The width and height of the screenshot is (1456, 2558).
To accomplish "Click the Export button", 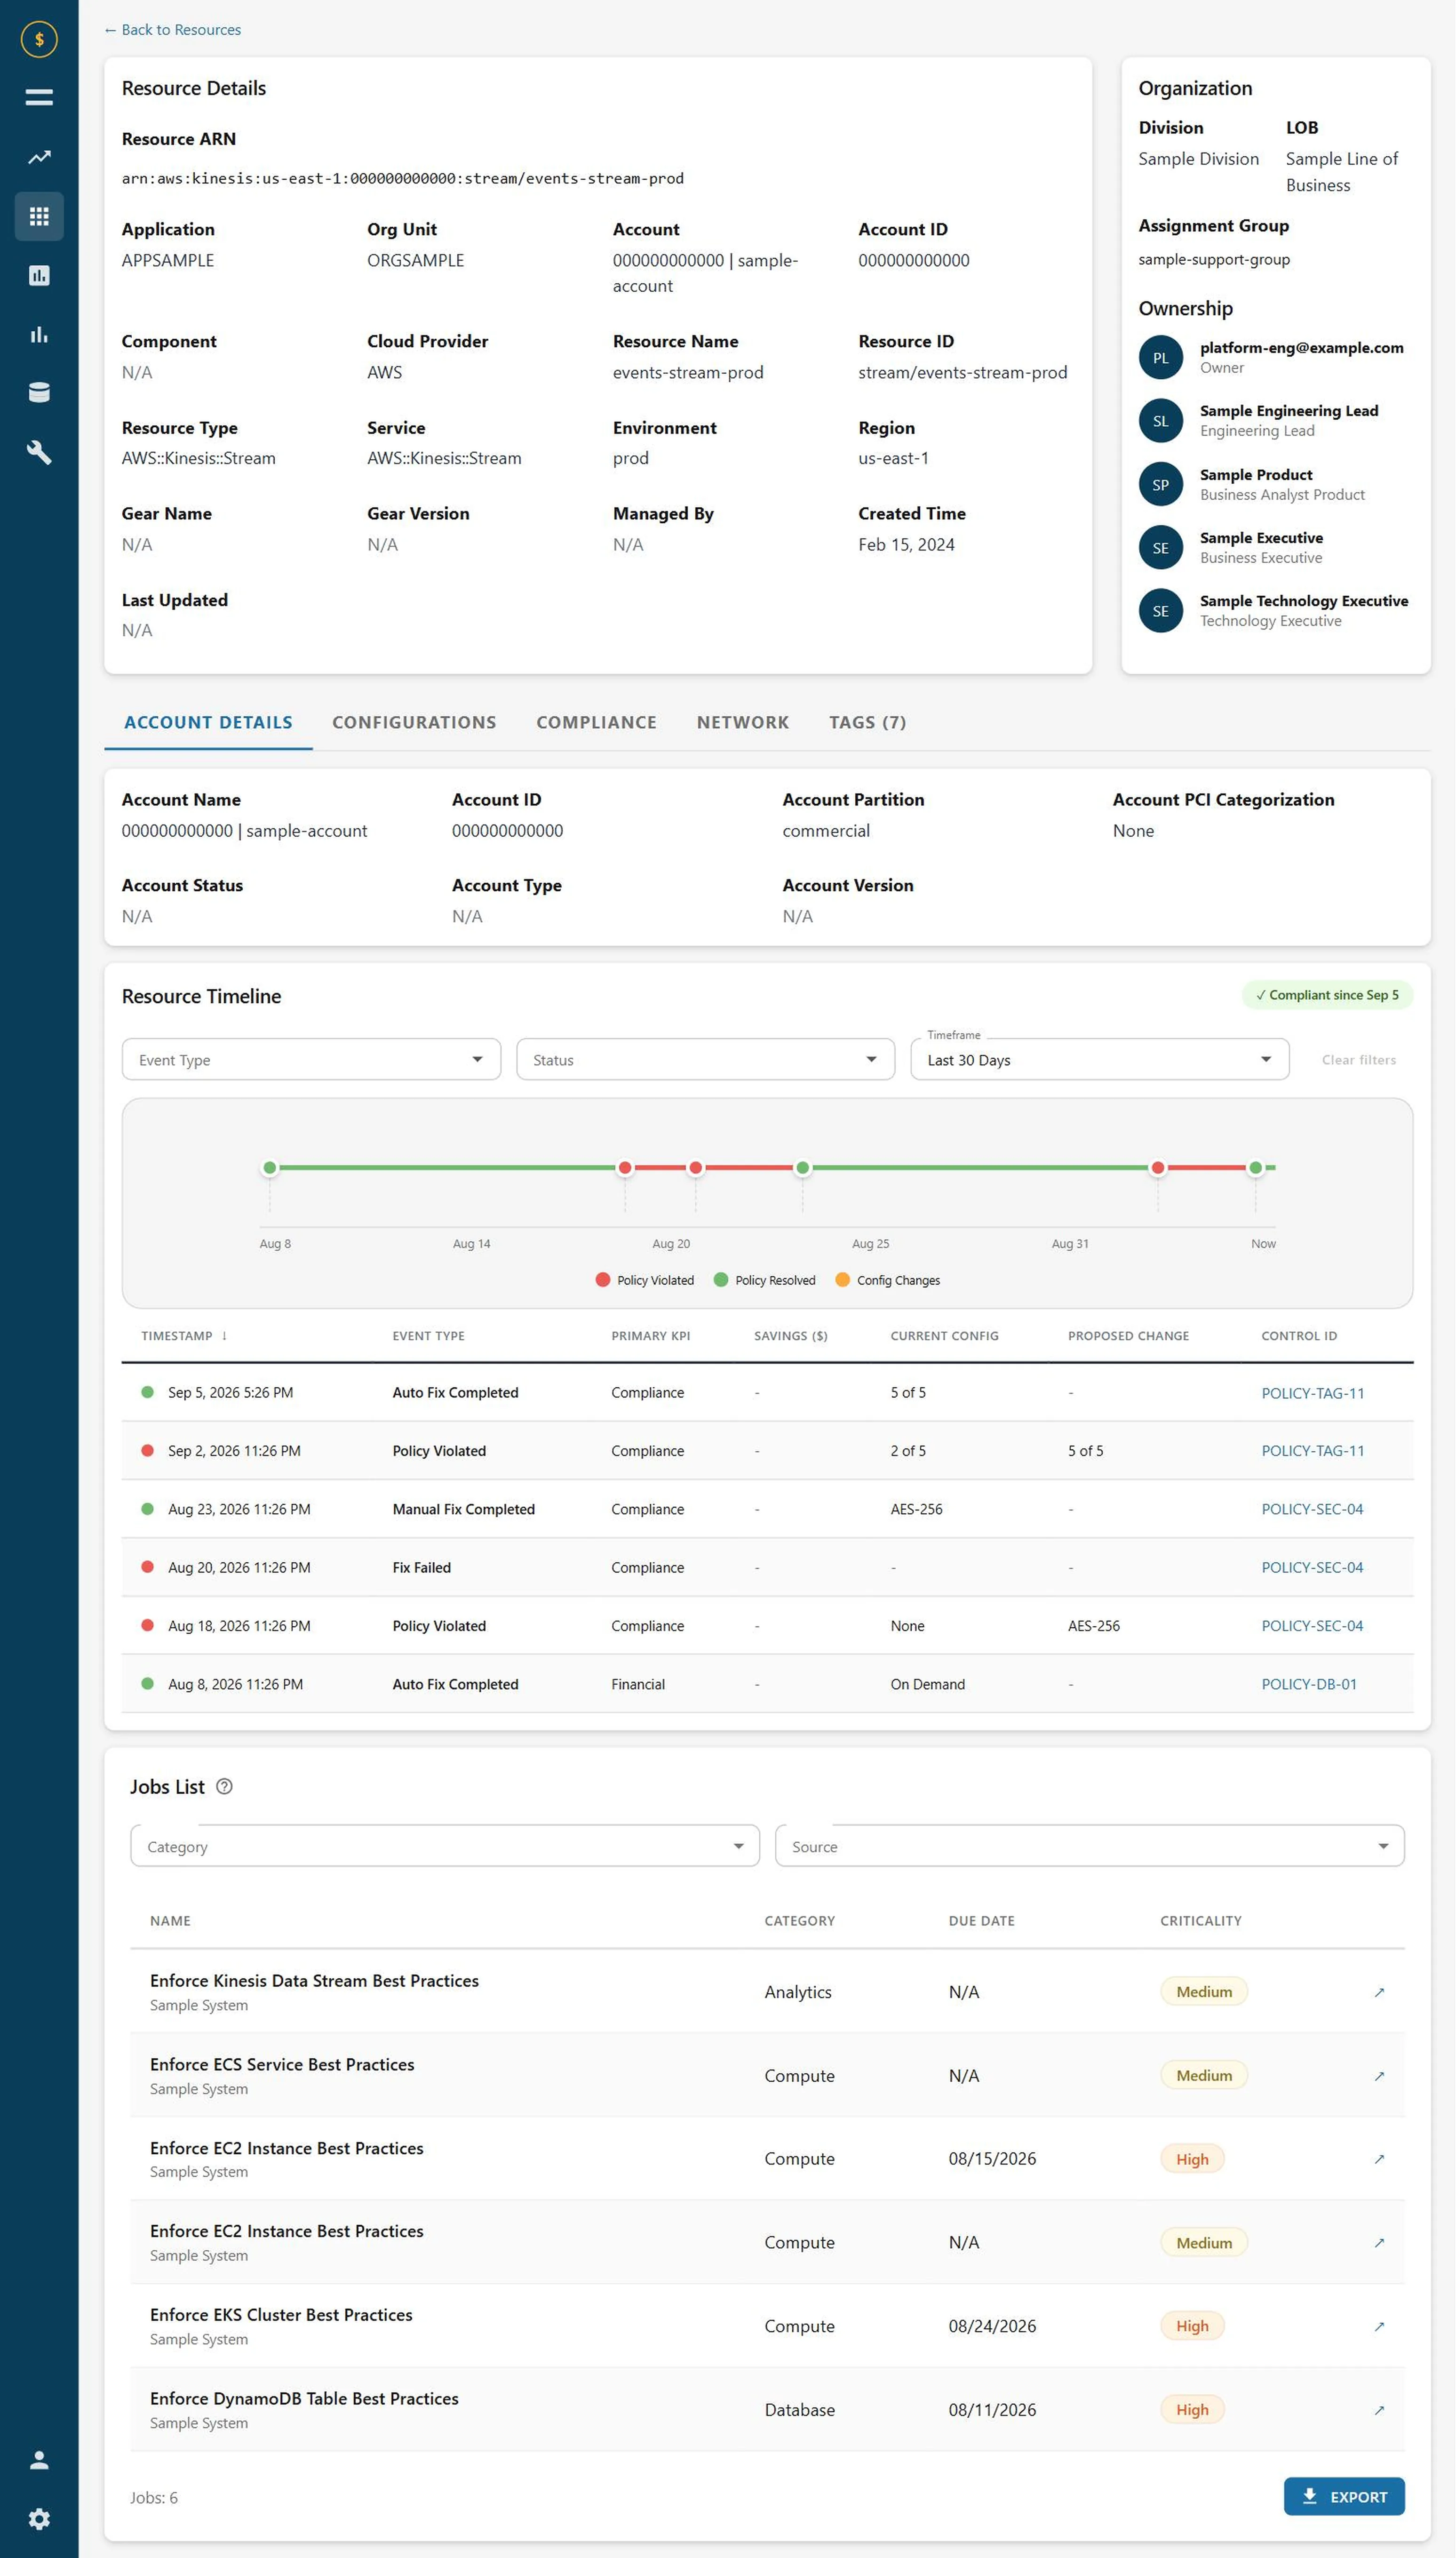I will click(x=1343, y=2496).
